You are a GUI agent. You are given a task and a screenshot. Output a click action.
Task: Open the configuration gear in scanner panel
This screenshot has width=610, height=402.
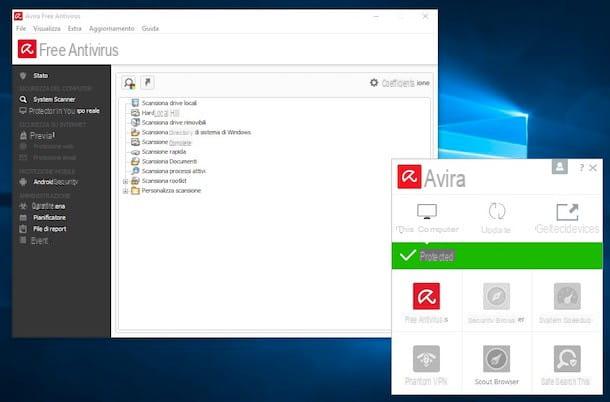pyautogui.click(x=374, y=83)
